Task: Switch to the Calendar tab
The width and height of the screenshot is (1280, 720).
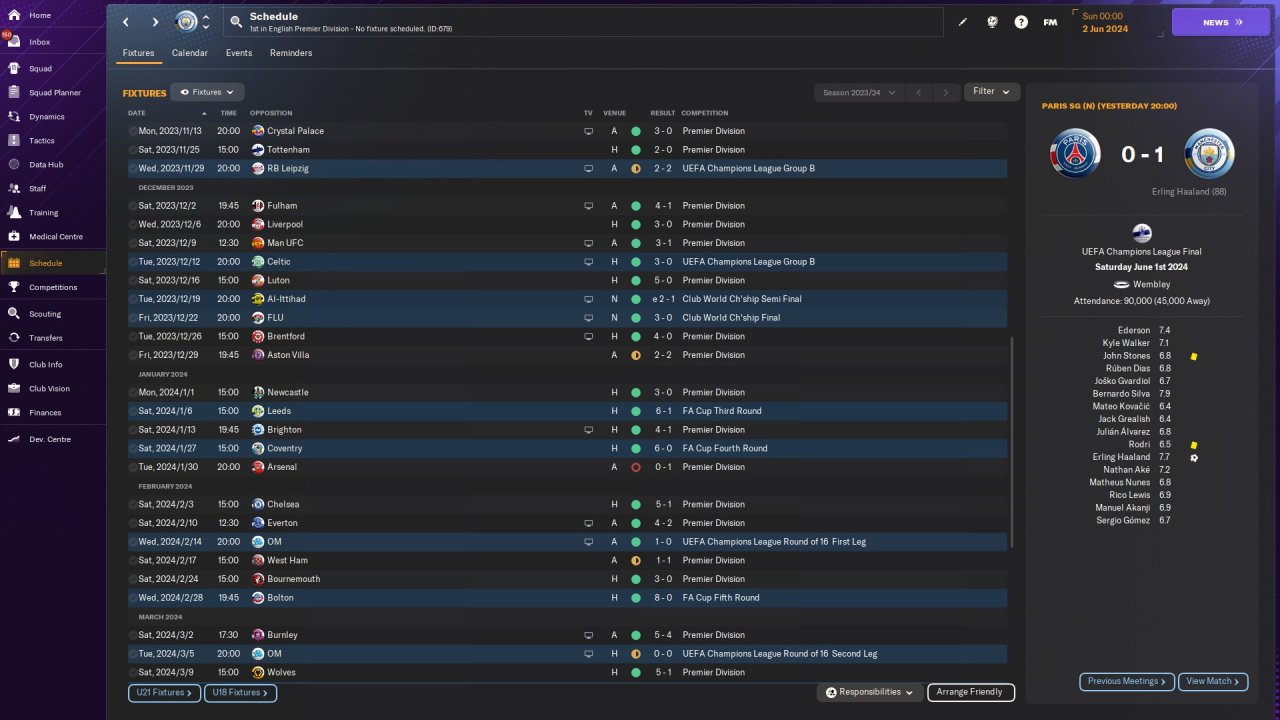Action: tap(190, 53)
